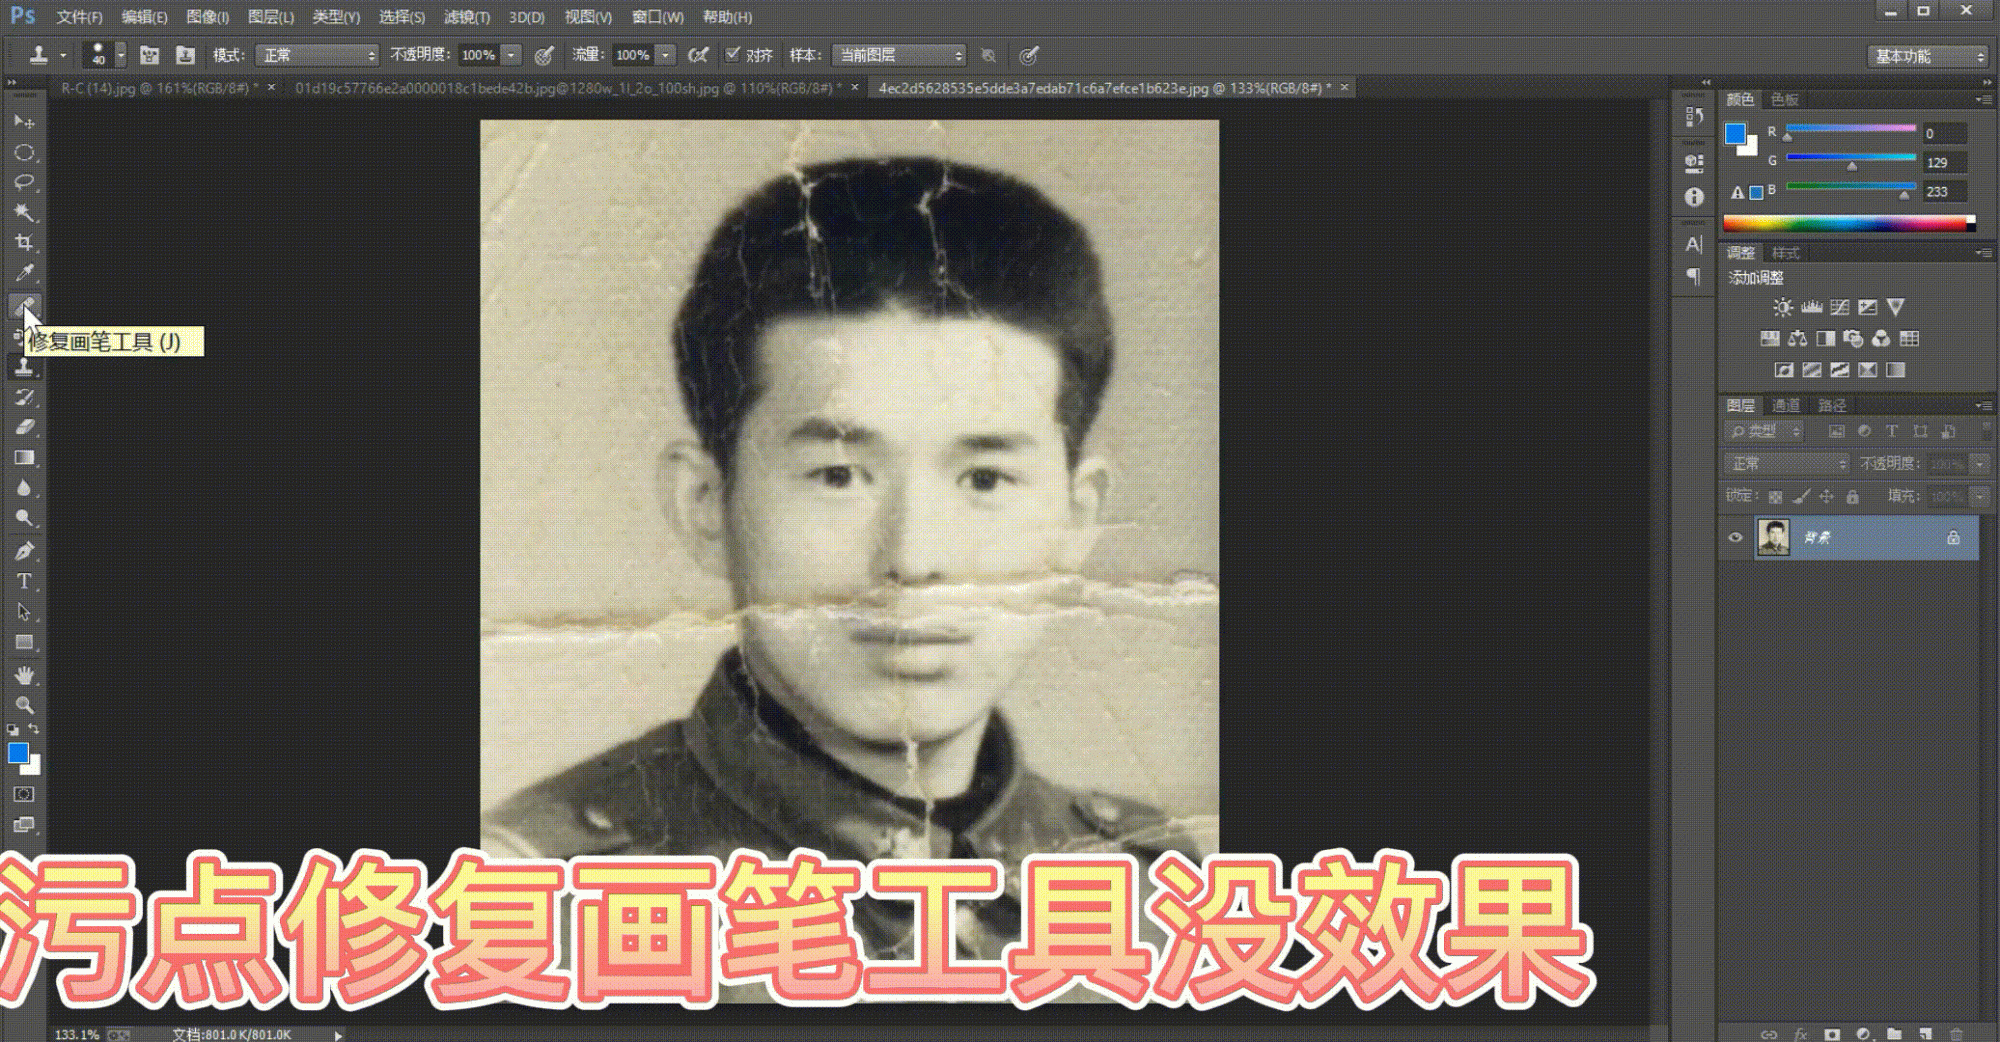Toggle the 对齐 (Aligned) checkbox
This screenshot has height=1042, width=2000.
point(733,54)
